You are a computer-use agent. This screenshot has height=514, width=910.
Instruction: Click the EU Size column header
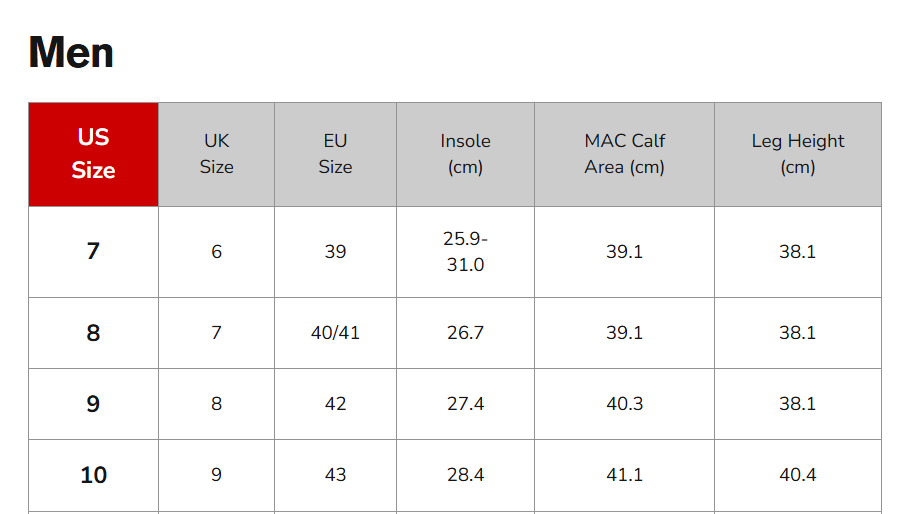pos(335,154)
